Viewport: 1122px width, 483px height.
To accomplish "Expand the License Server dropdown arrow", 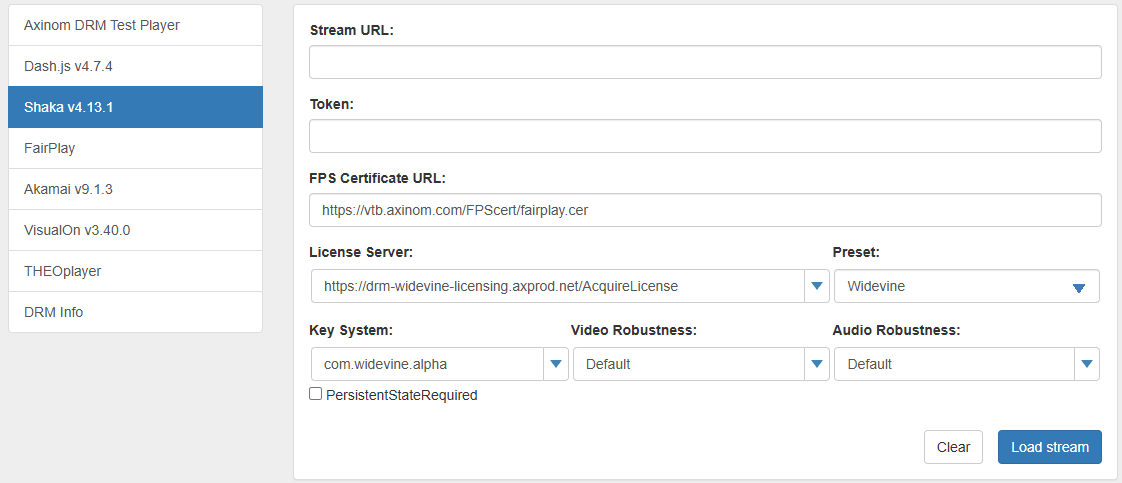I will click(817, 286).
